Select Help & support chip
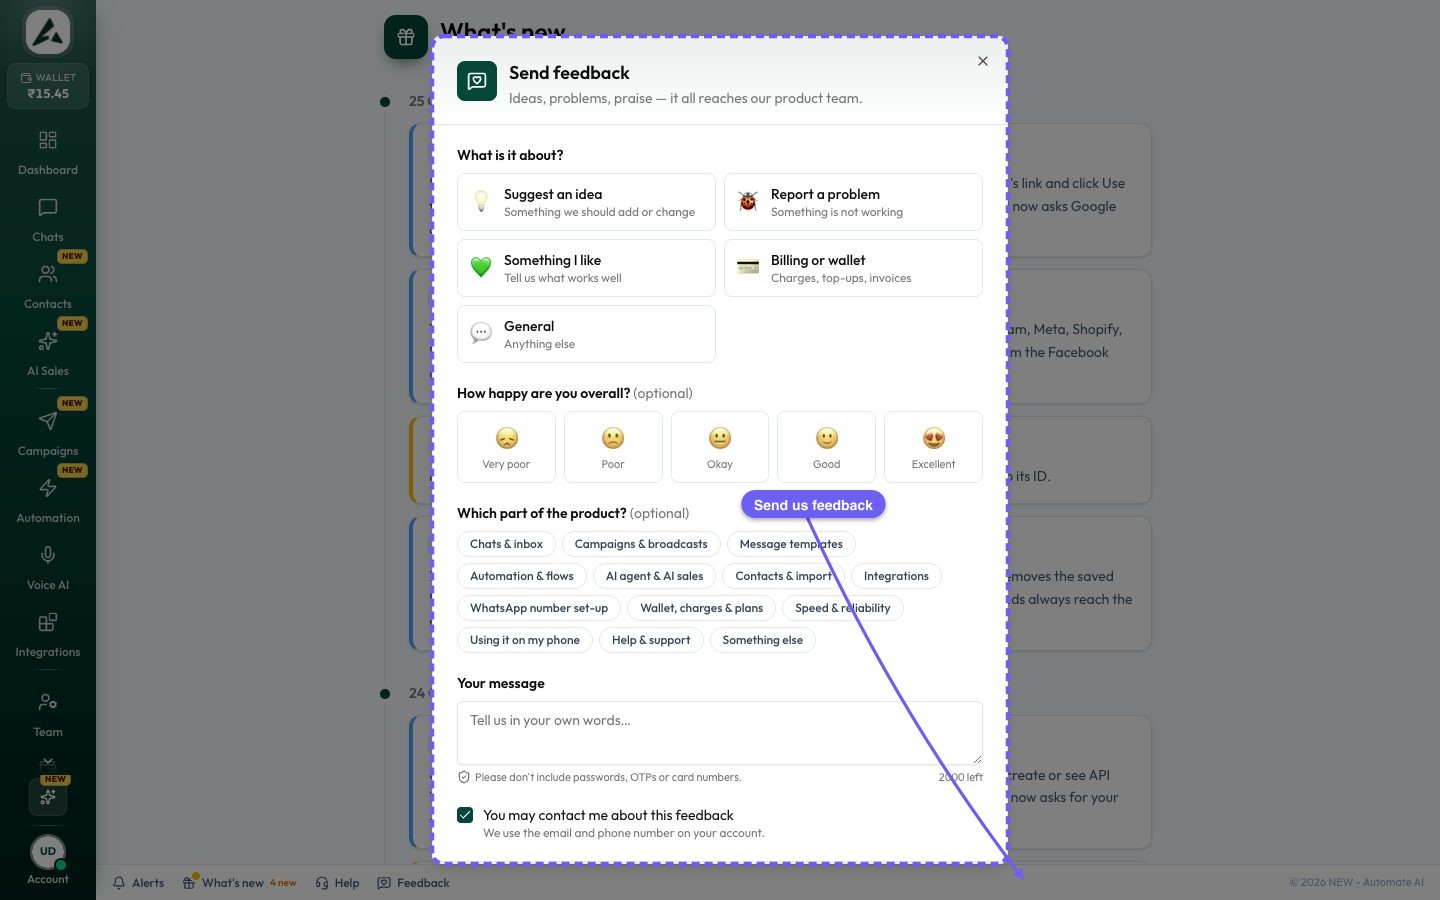The height and width of the screenshot is (900, 1440). tap(651, 640)
